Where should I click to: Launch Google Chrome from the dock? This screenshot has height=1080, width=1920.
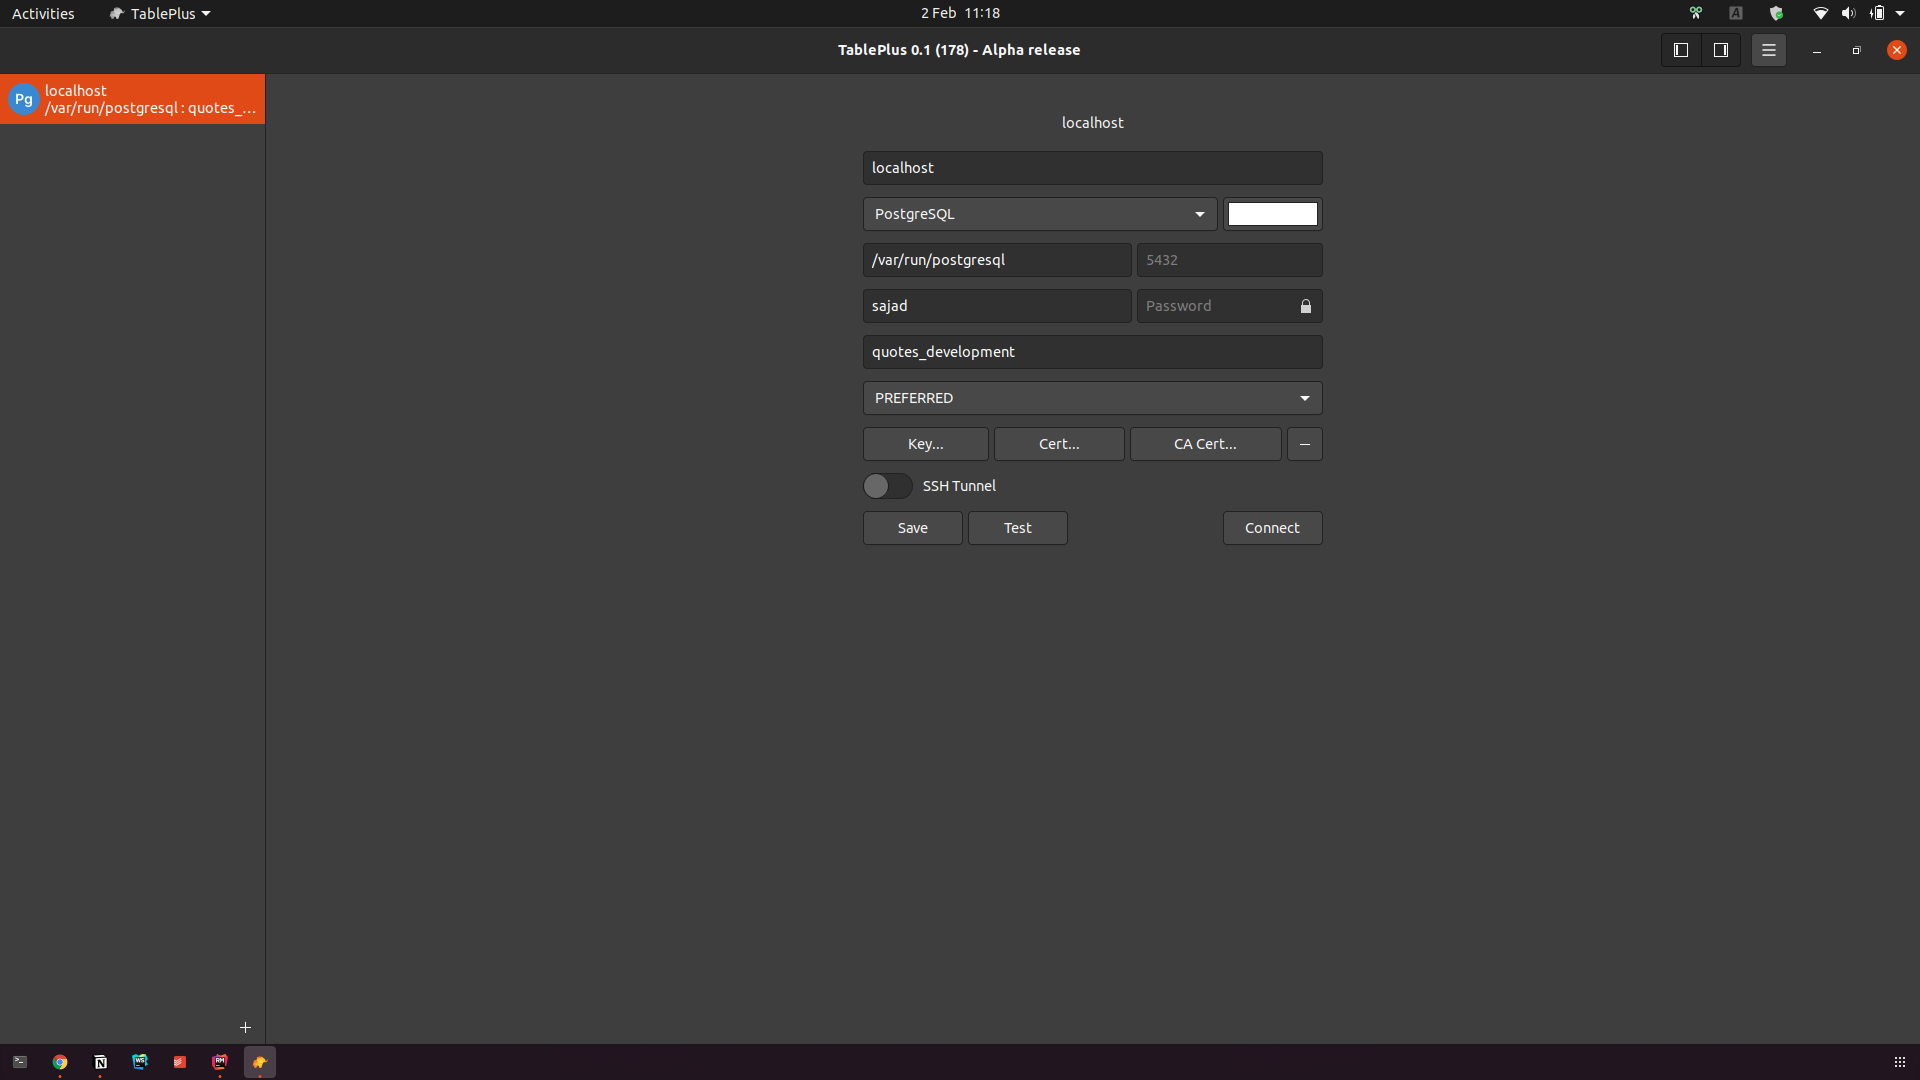[x=60, y=1062]
